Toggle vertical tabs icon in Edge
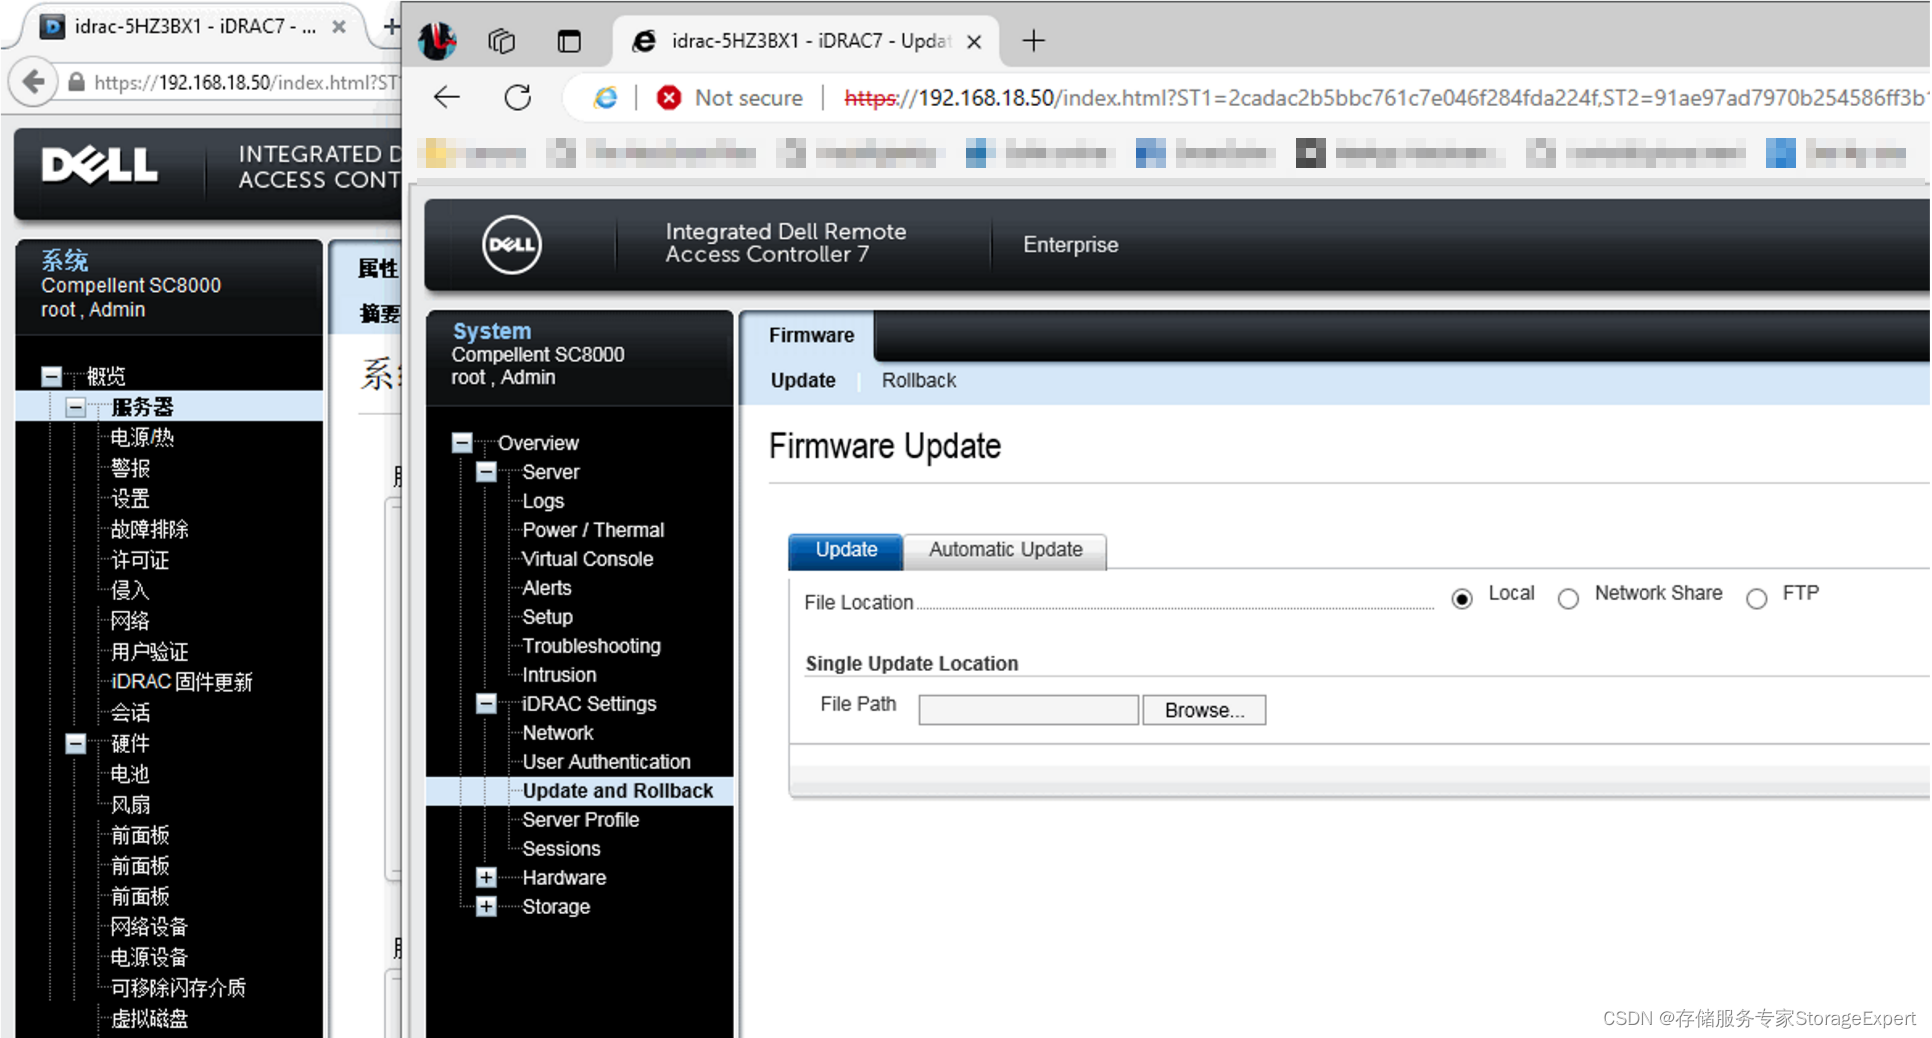Screen dimensions: 1932x1038 (569, 41)
